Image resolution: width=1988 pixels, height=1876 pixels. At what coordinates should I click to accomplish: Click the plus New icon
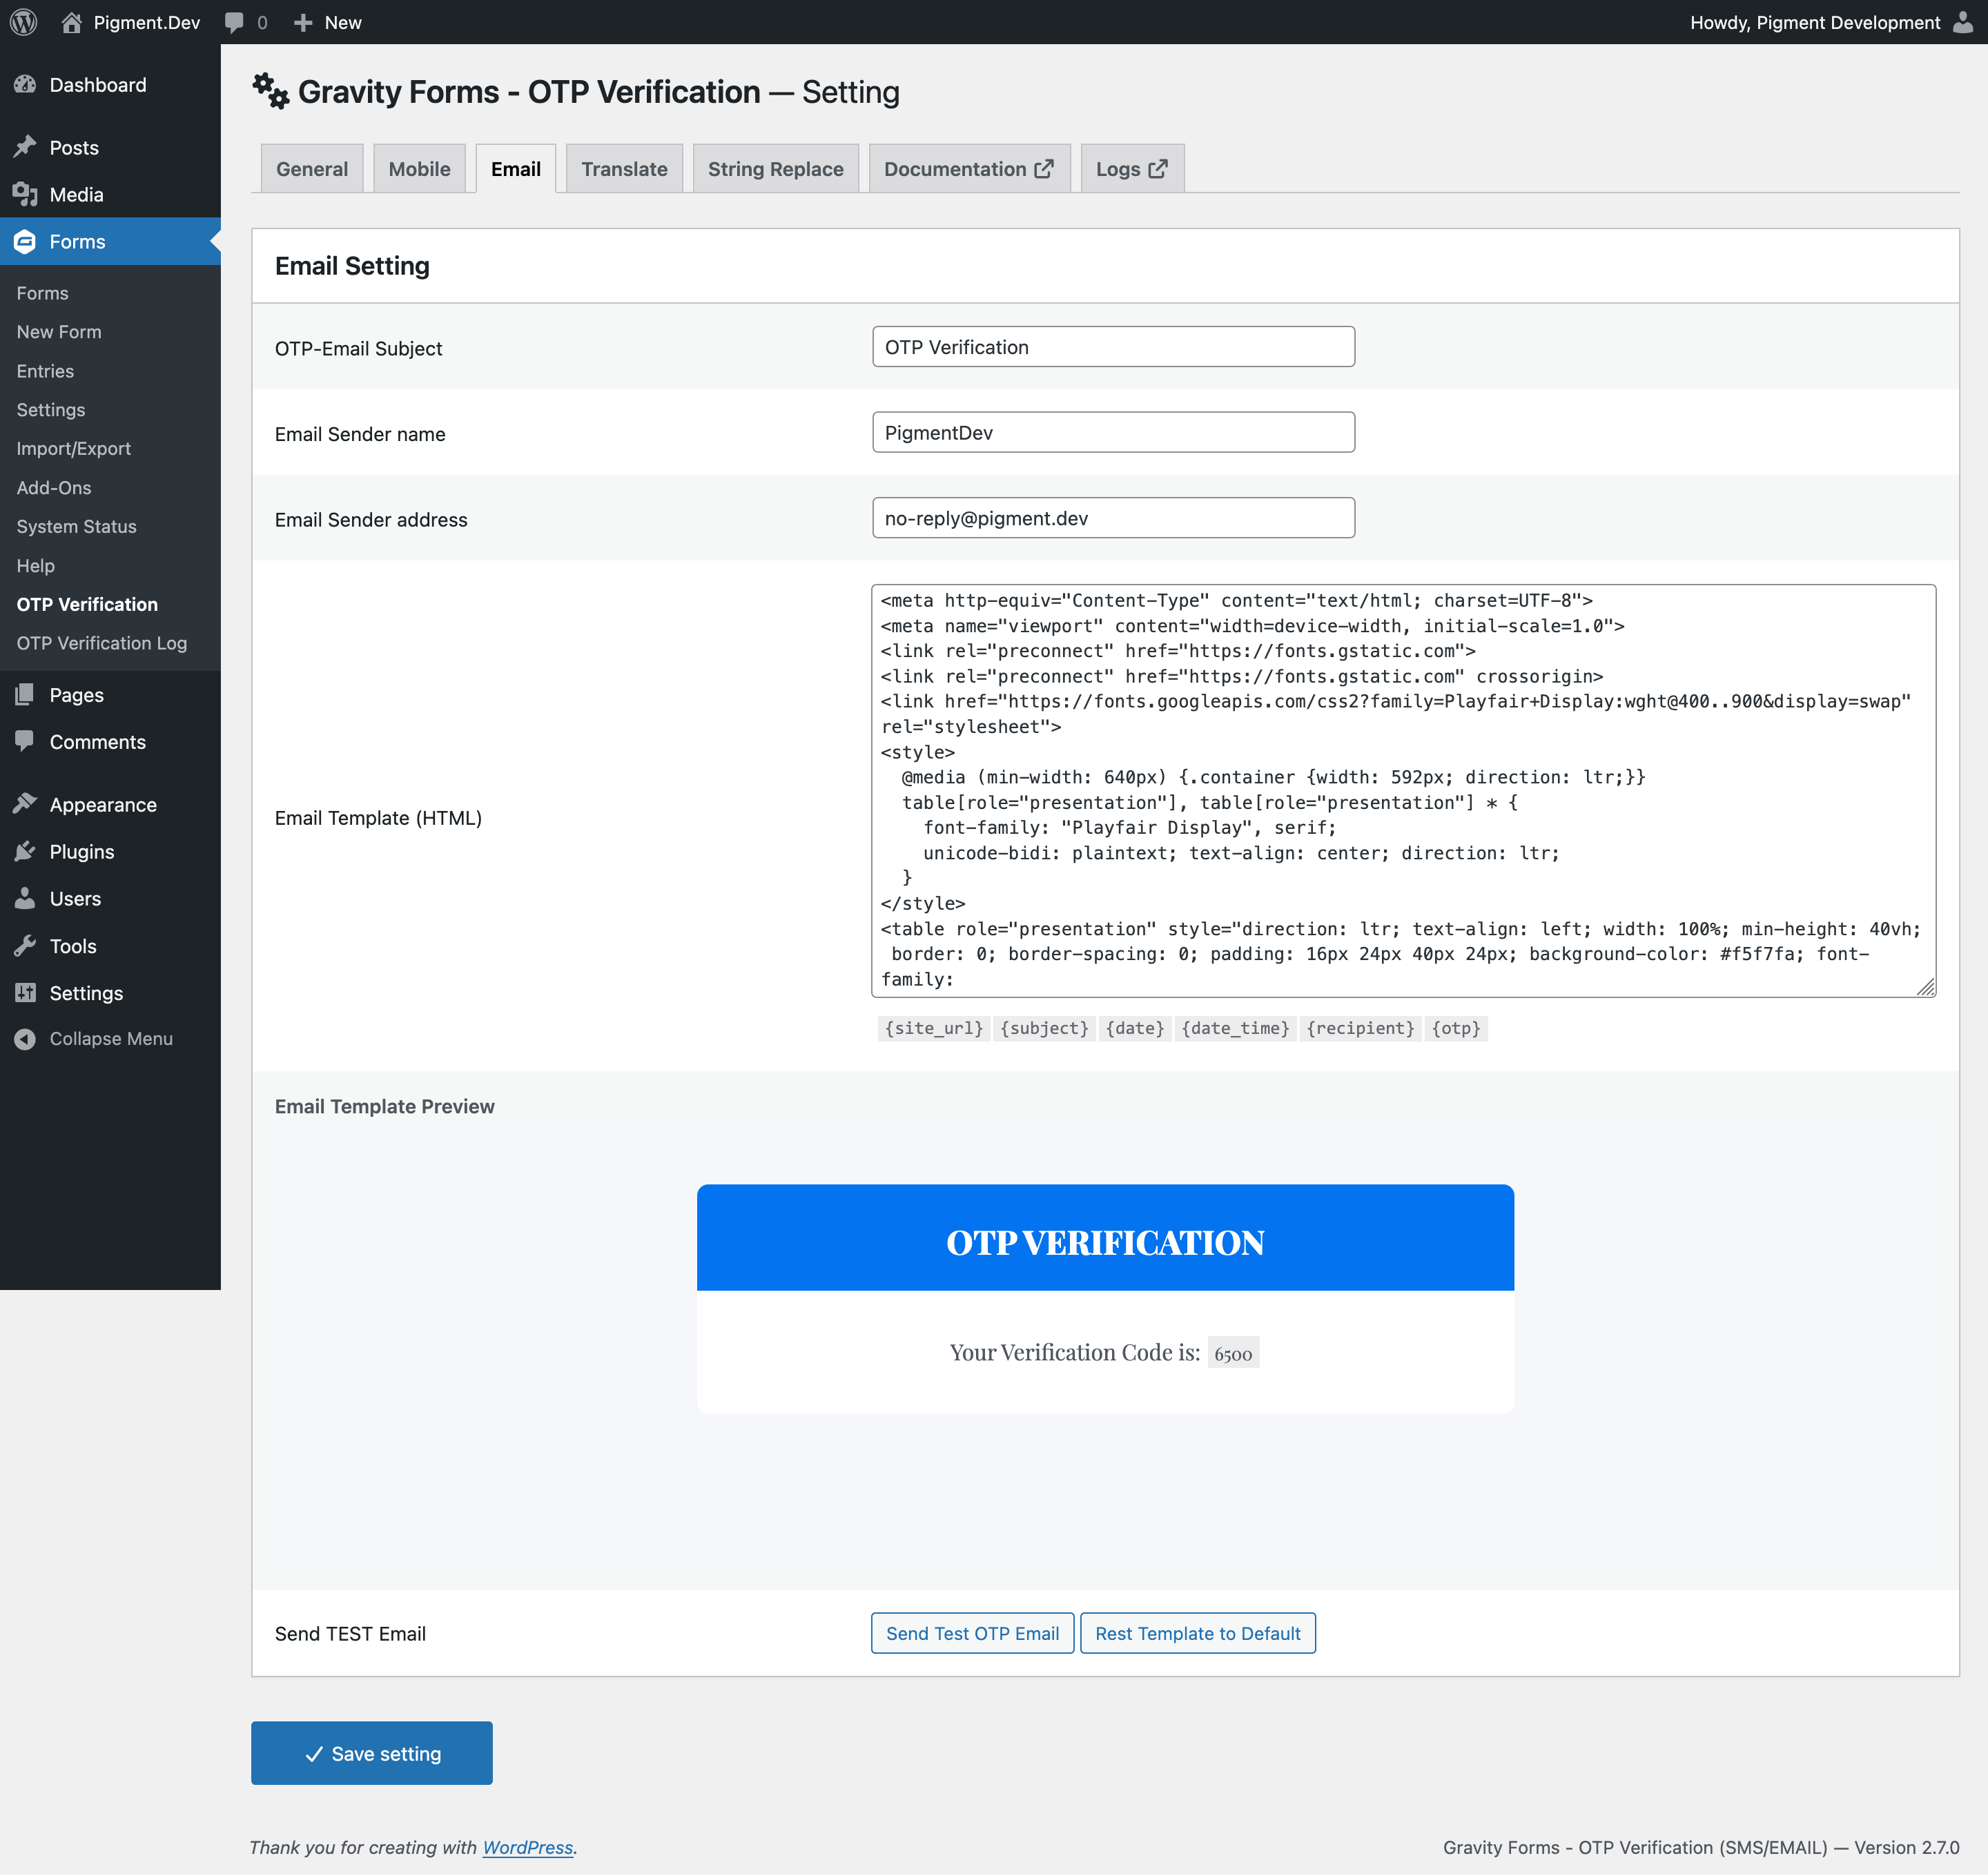tap(303, 22)
